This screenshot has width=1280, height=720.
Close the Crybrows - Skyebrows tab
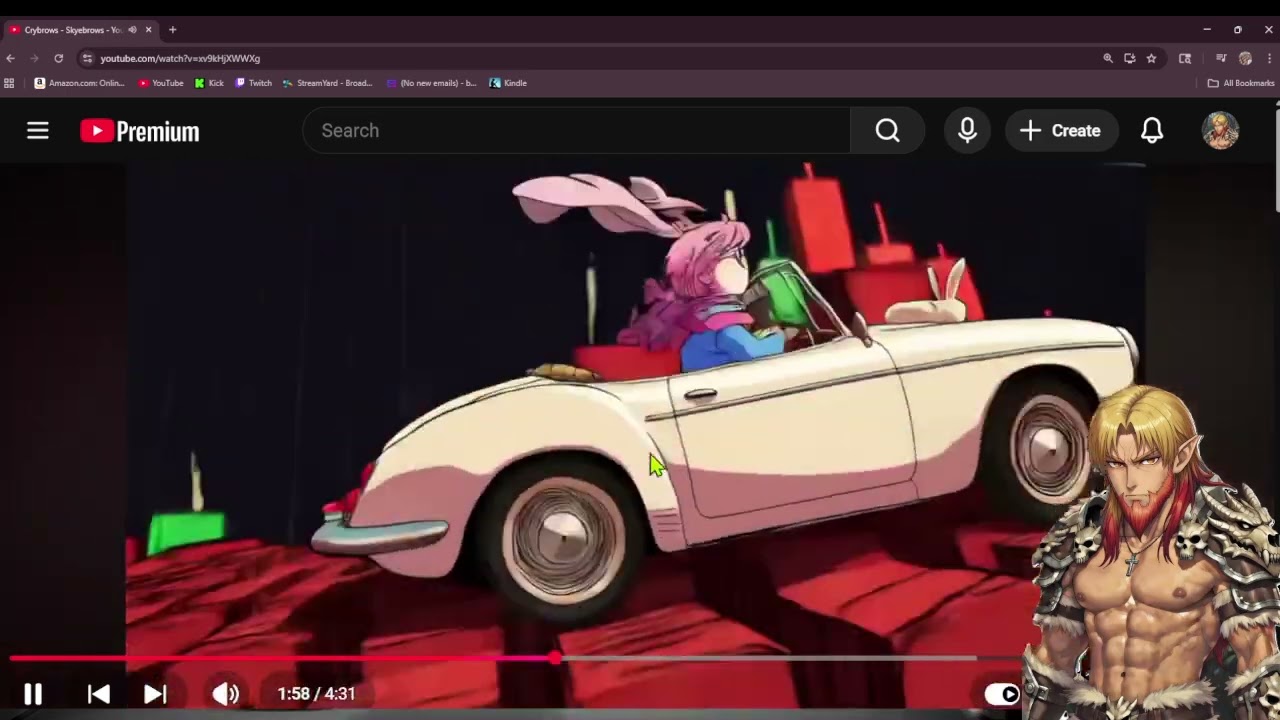pyautogui.click(x=148, y=30)
